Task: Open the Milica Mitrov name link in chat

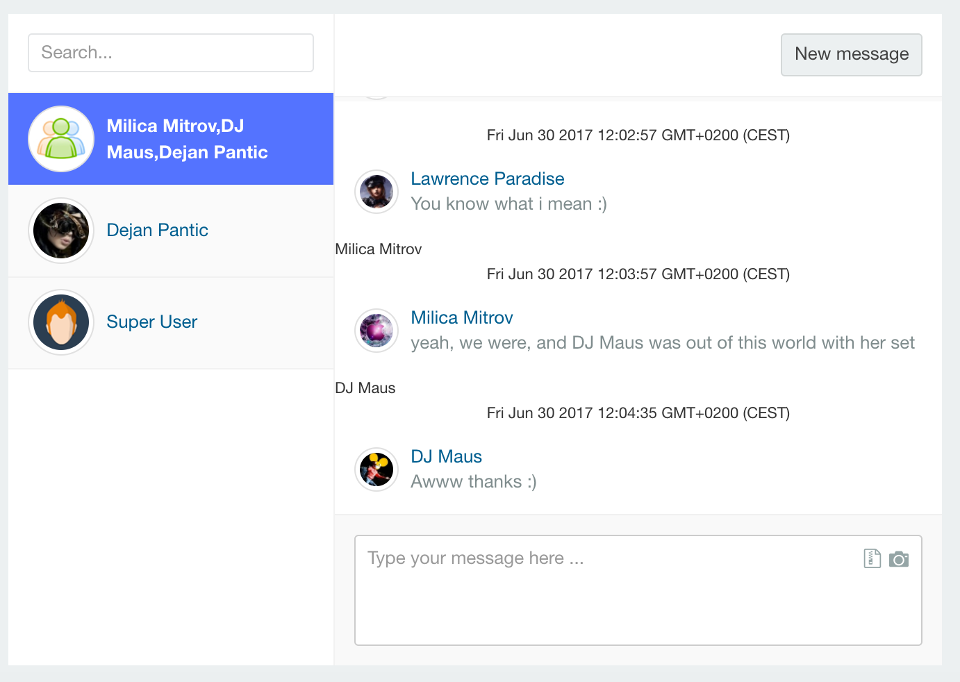Action: pos(462,318)
